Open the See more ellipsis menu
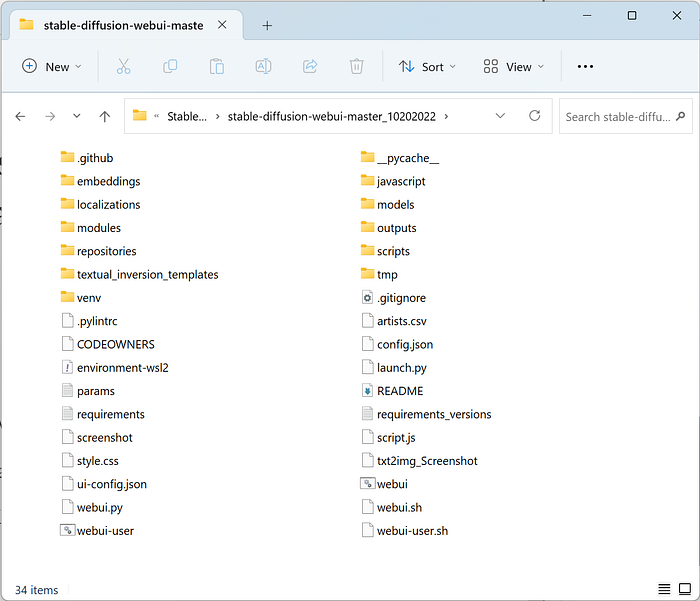 [x=585, y=67]
